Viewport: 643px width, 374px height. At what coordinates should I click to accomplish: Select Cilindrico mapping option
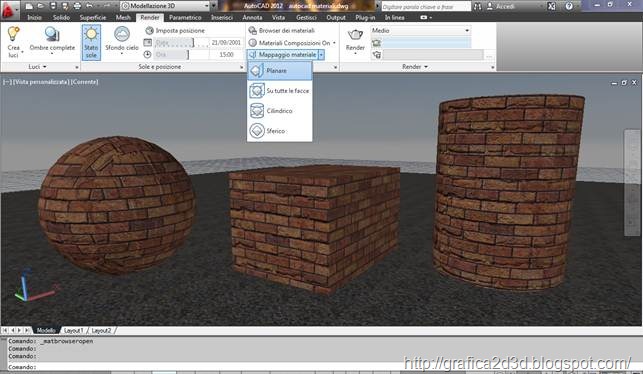[280, 111]
